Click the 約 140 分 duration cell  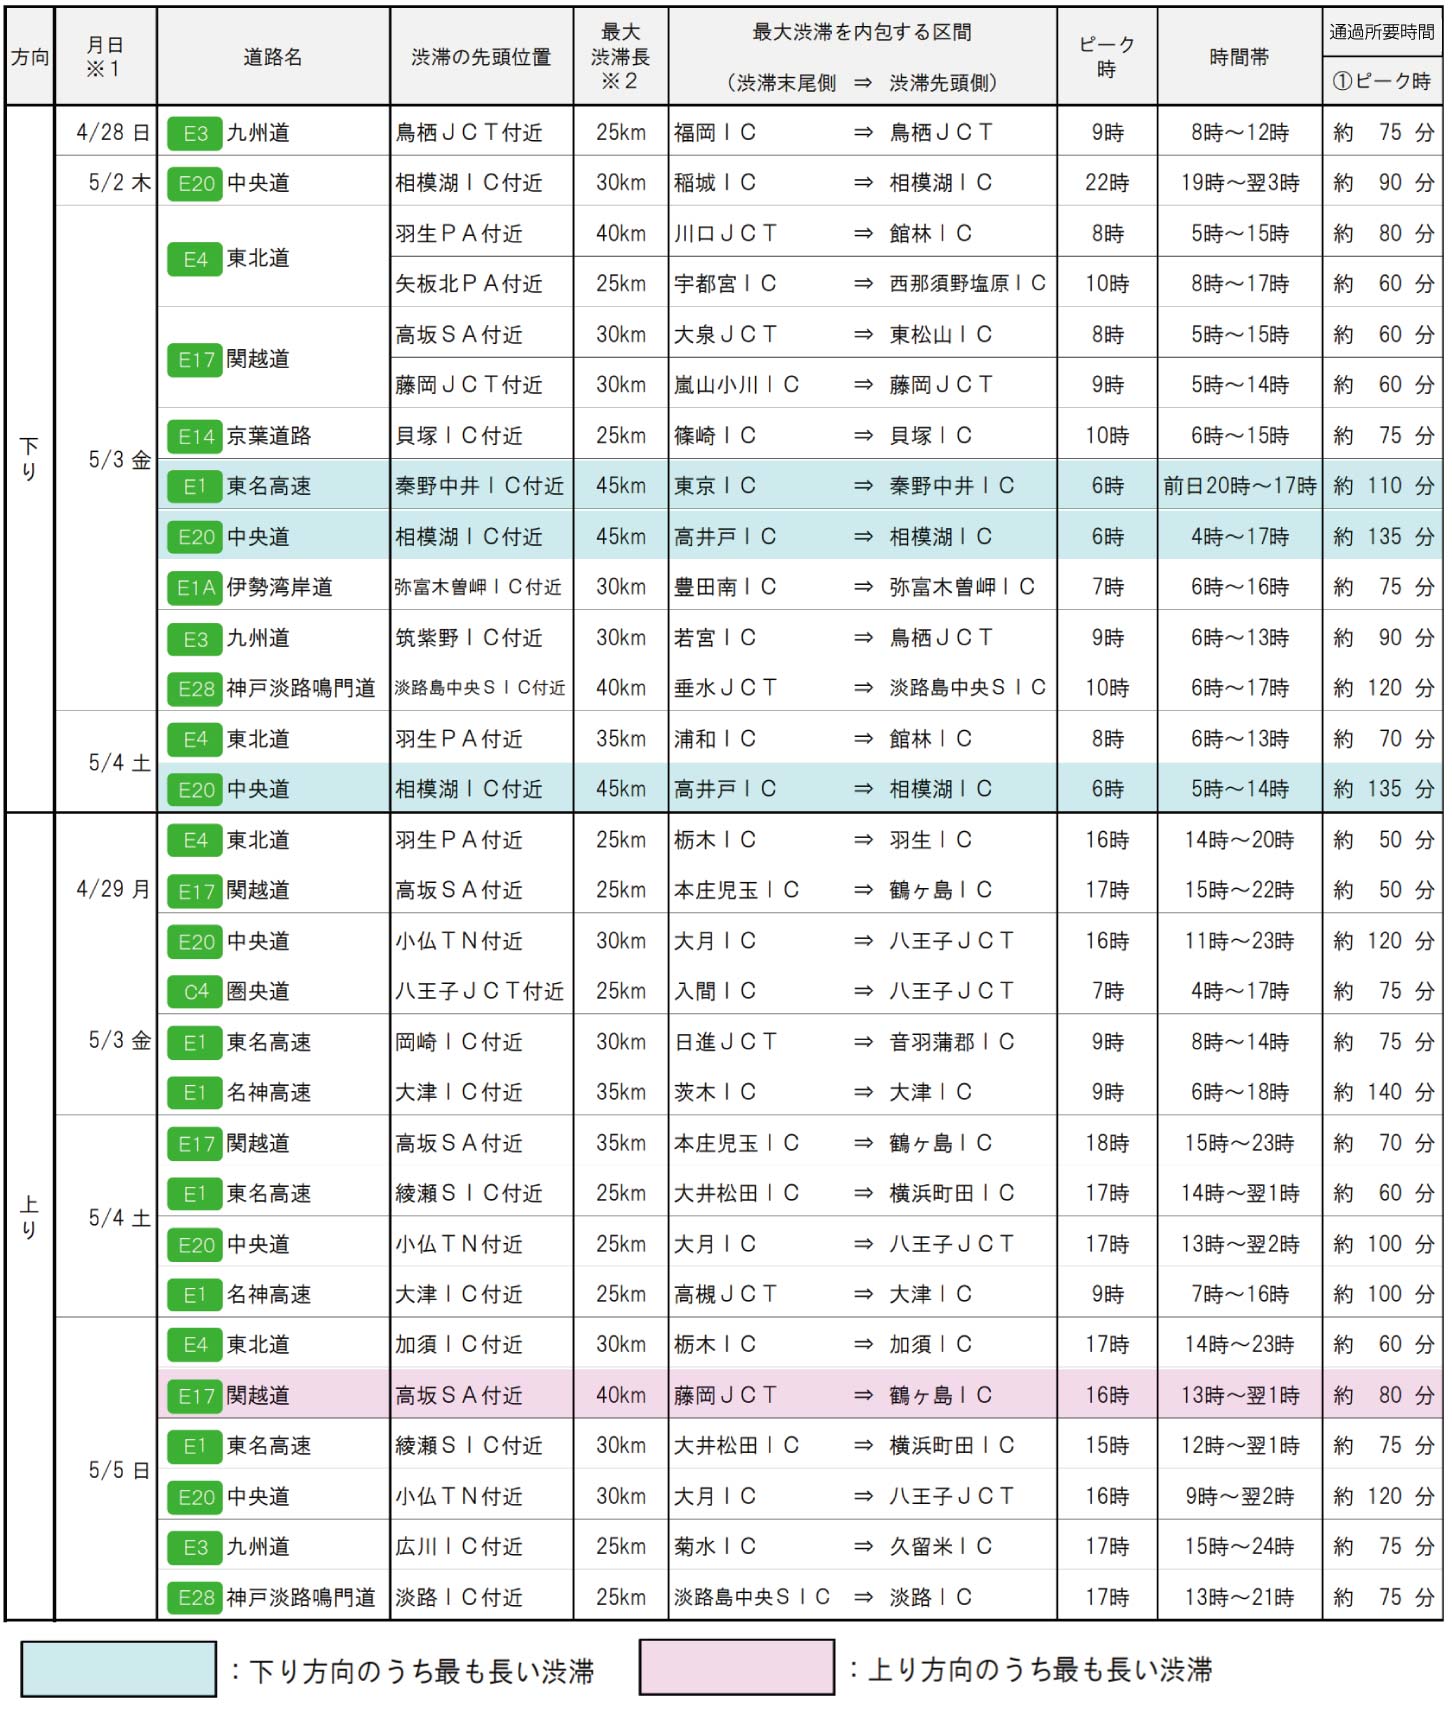pyautogui.click(x=1383, y=1092)
